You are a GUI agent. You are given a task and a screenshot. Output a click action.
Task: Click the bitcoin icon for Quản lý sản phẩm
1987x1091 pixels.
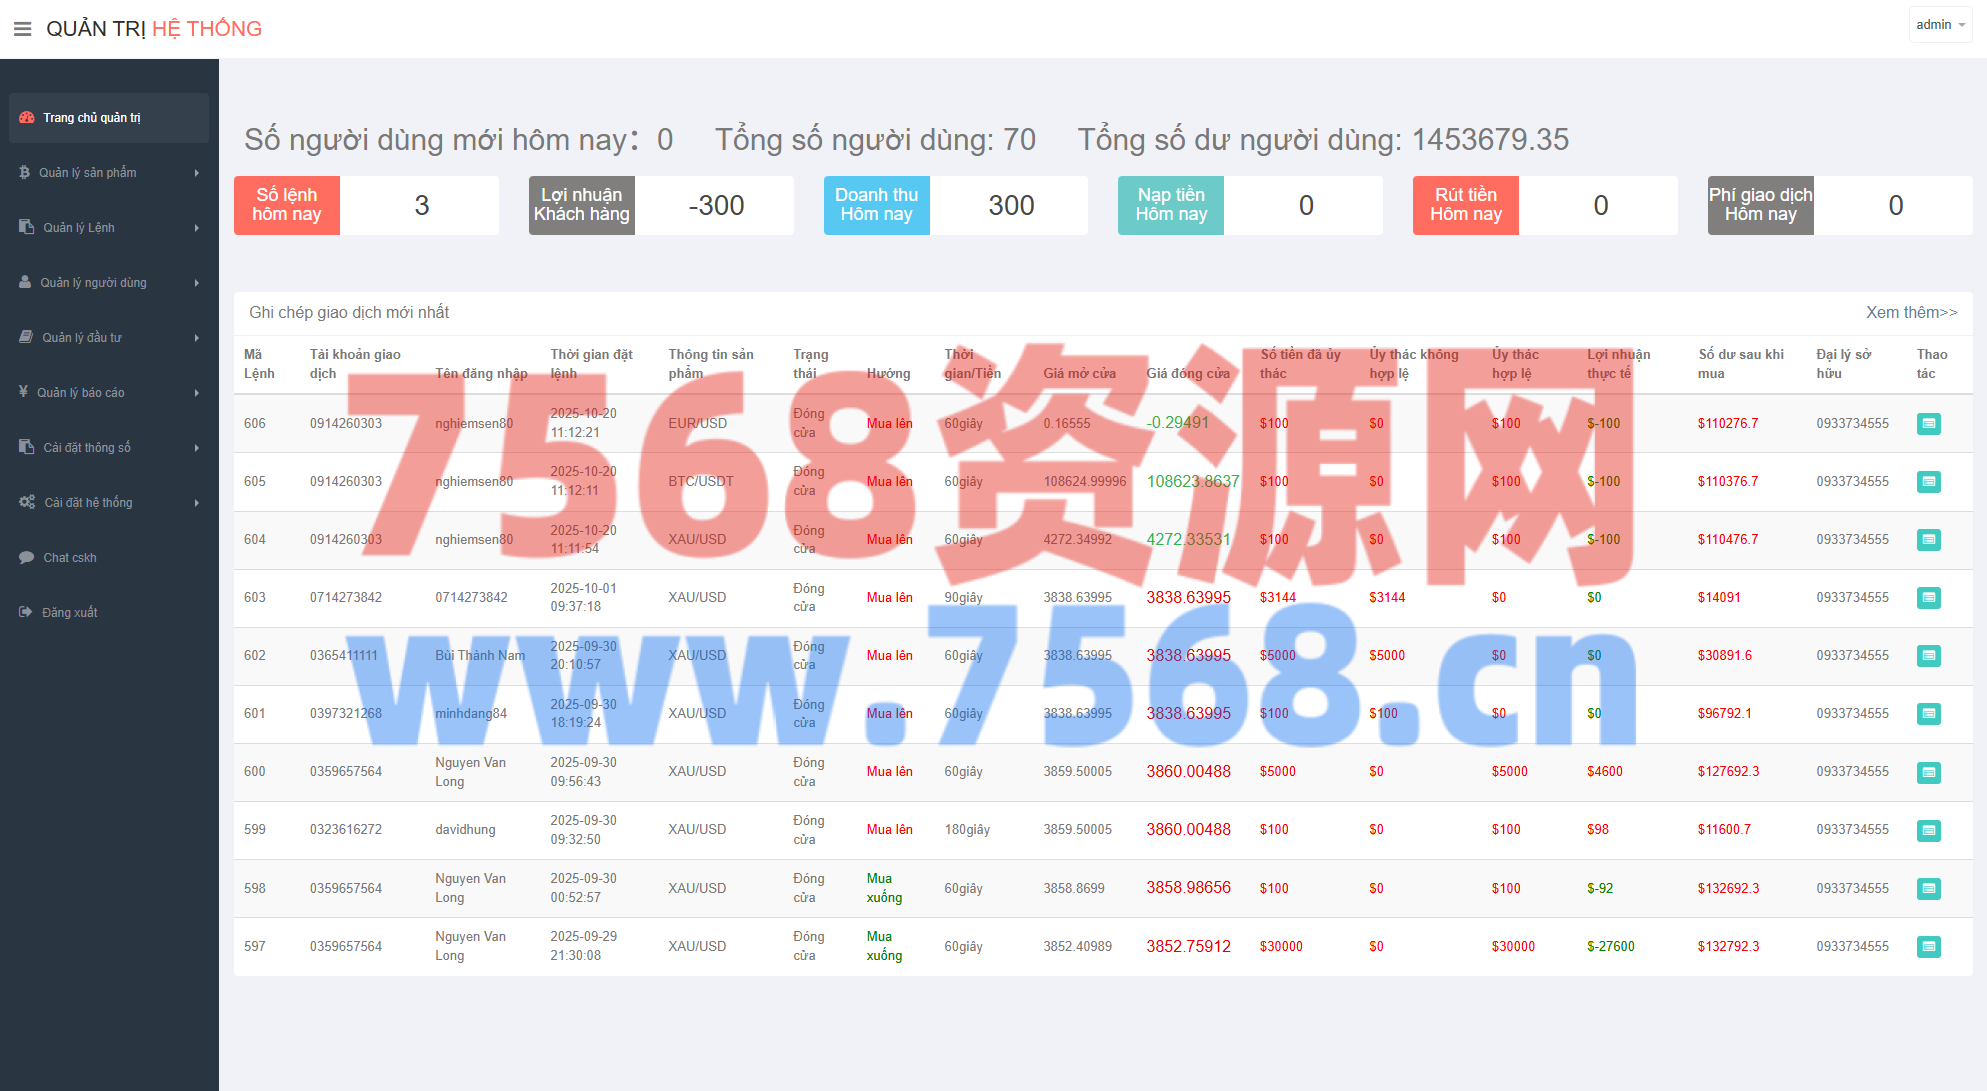(25, 173)
